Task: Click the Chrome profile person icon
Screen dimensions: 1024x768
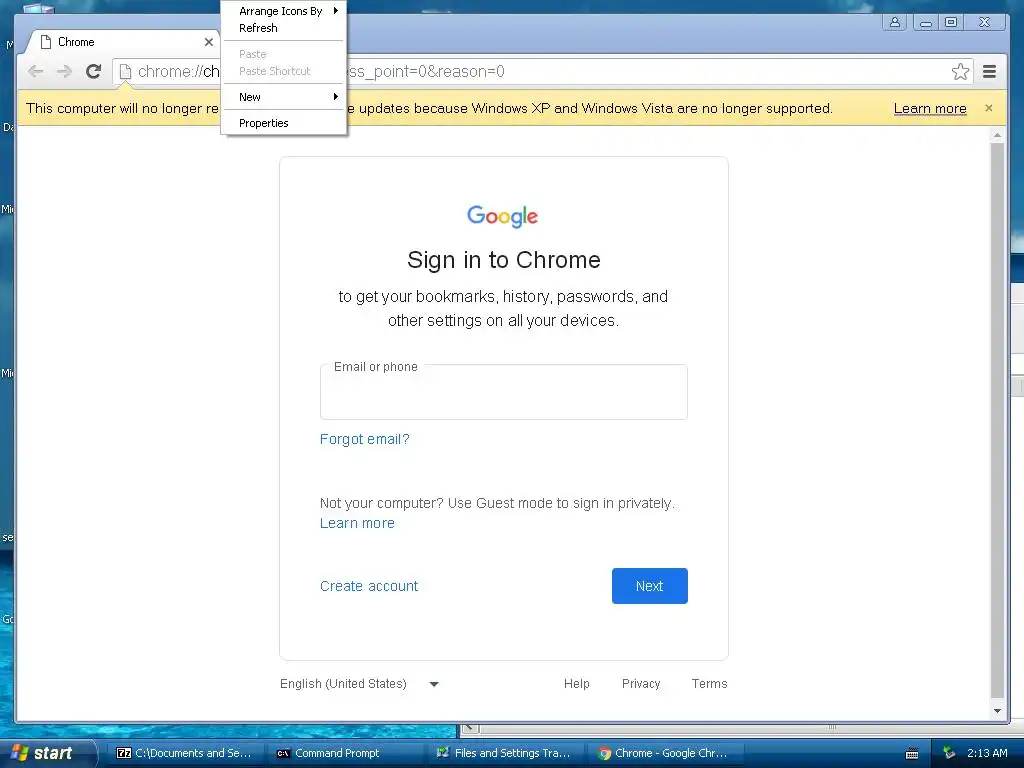Action: (895, 22)
